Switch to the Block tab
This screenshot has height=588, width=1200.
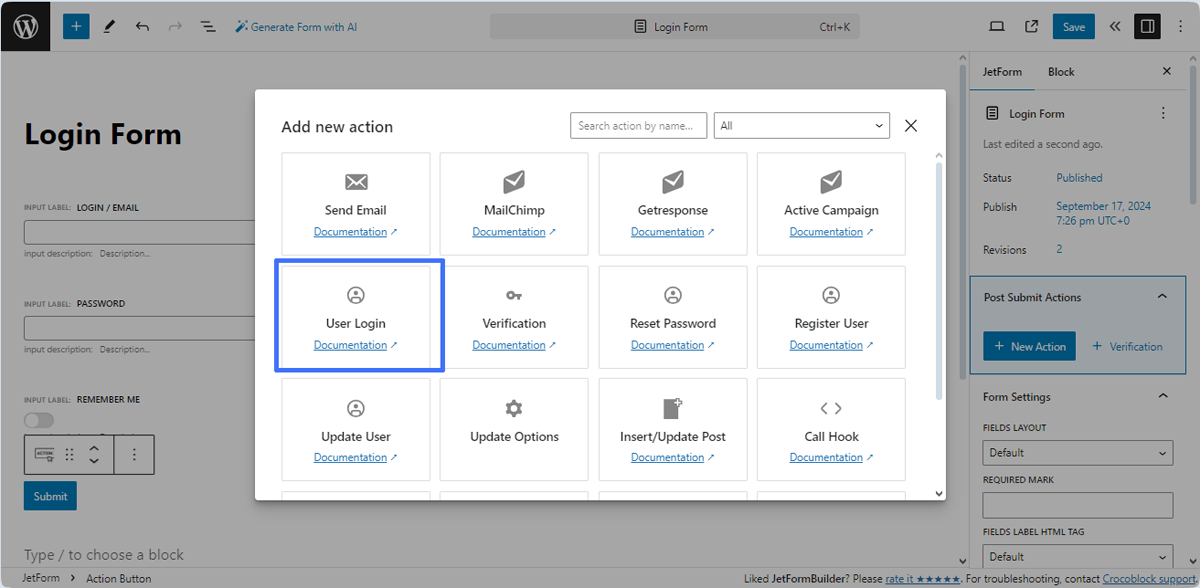pyautogui.click(x=1060, y=71)
